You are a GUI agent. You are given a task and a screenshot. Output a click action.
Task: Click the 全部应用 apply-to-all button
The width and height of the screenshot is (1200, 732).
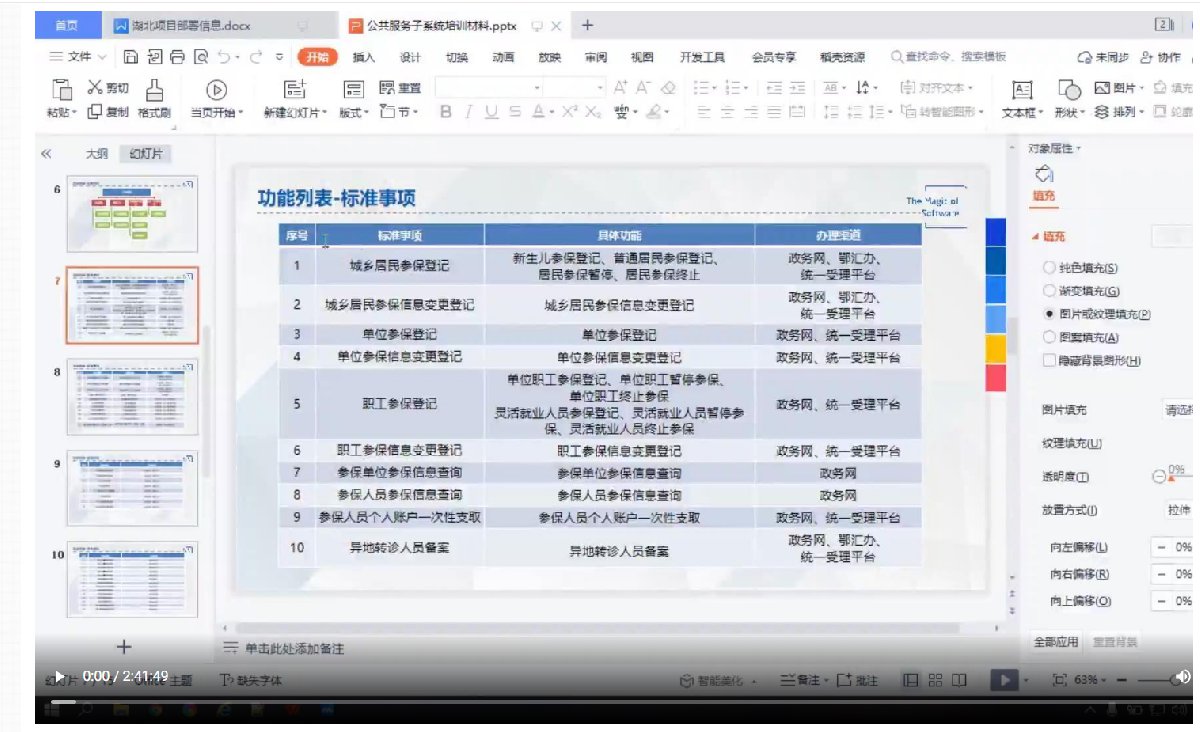(1056, 641)
